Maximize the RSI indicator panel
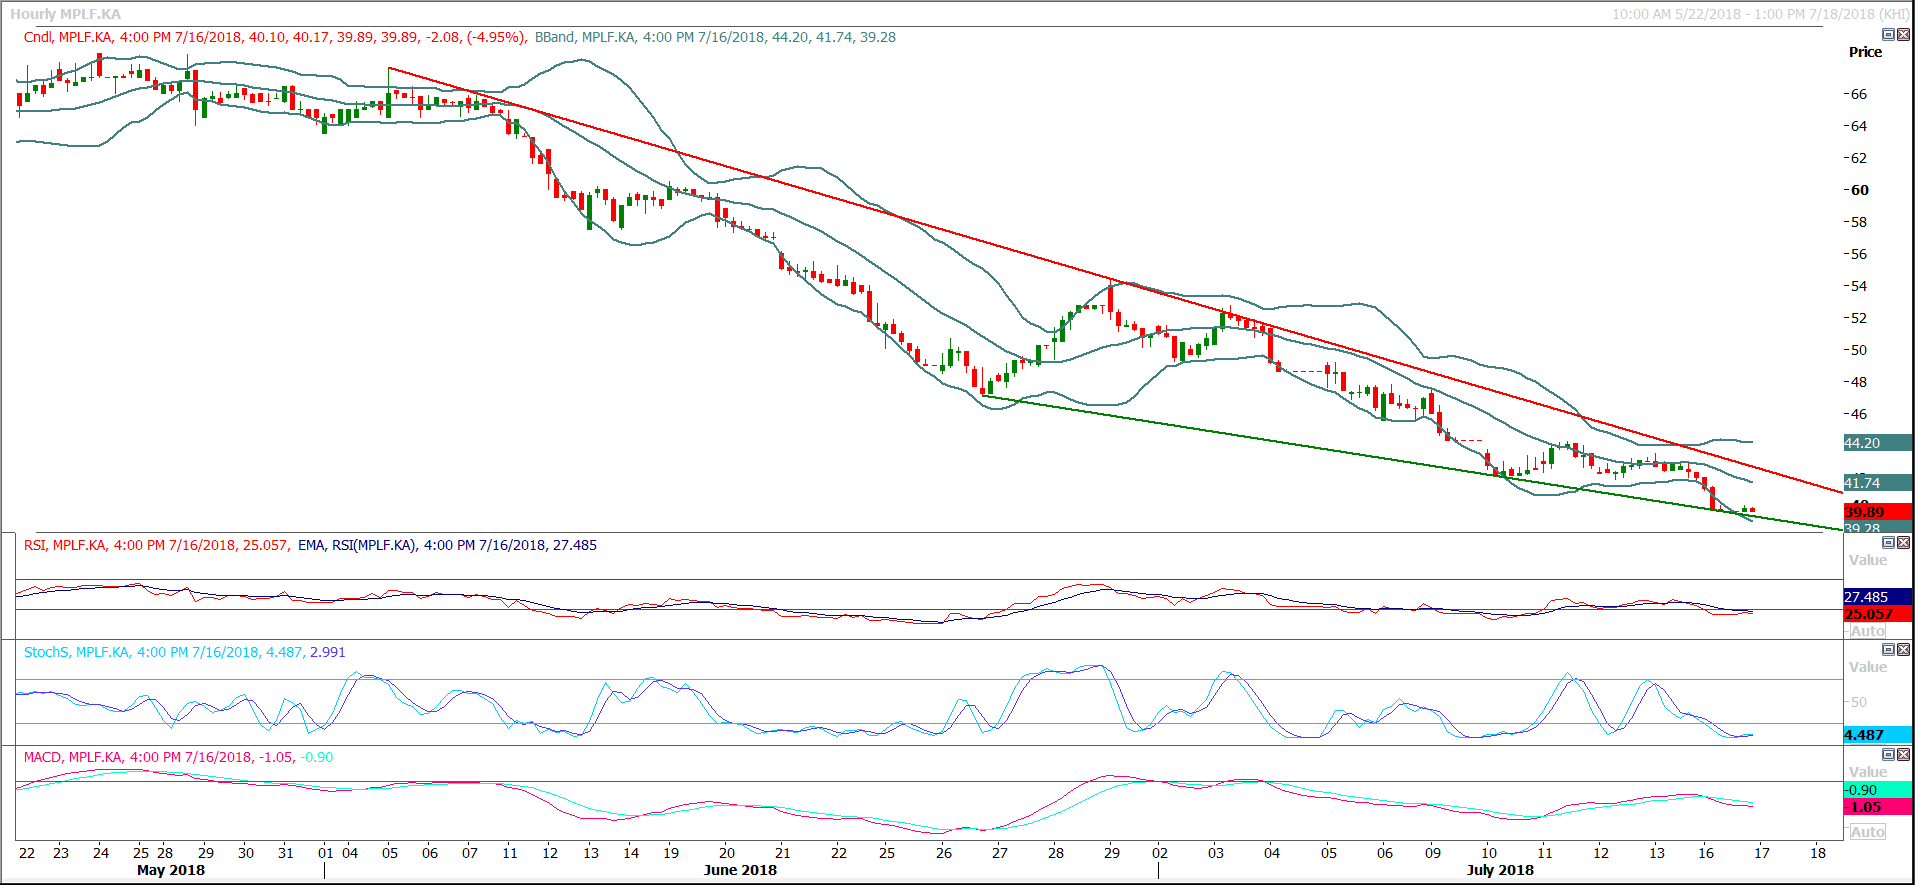1915x885 pixels. point(1888,542)
